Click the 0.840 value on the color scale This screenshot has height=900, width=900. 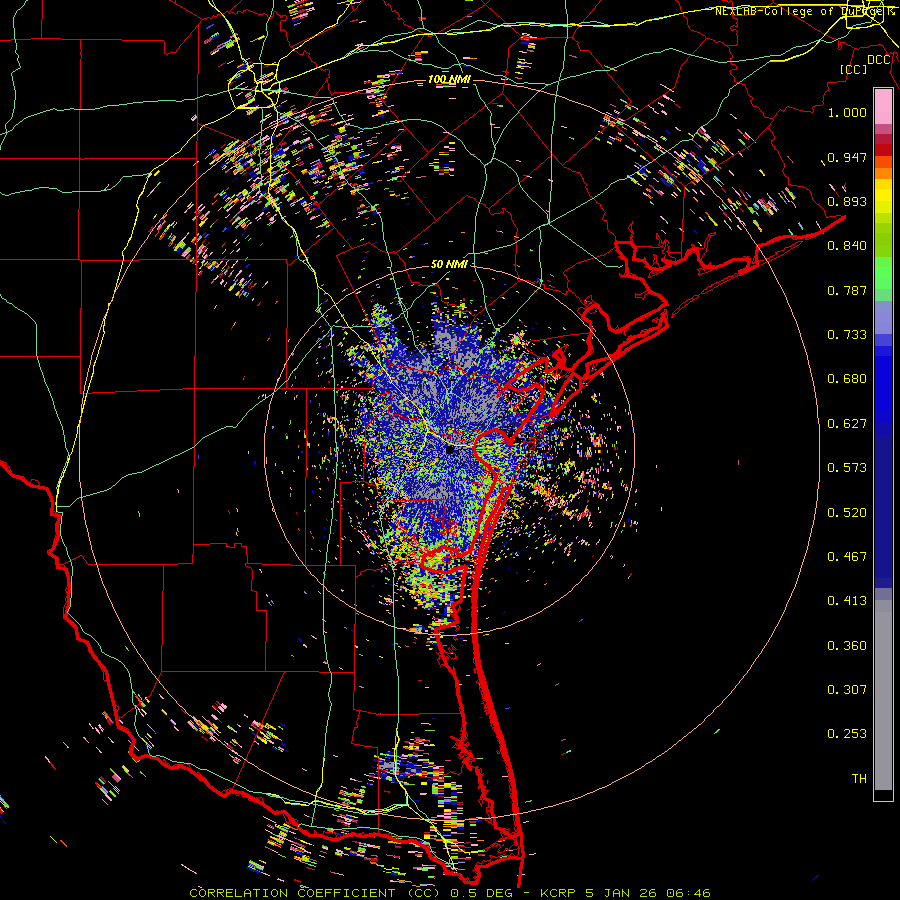pyautogui.click(x=847, y=246)
